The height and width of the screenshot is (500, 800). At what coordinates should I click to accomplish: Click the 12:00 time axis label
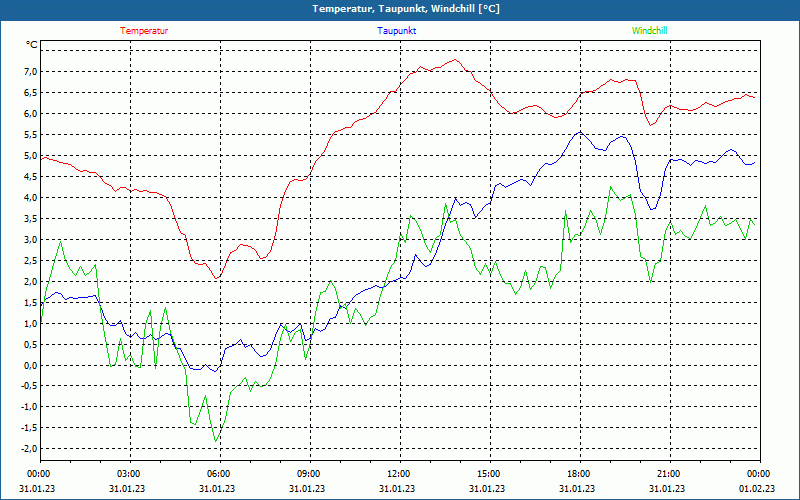[x=400, y=474]
